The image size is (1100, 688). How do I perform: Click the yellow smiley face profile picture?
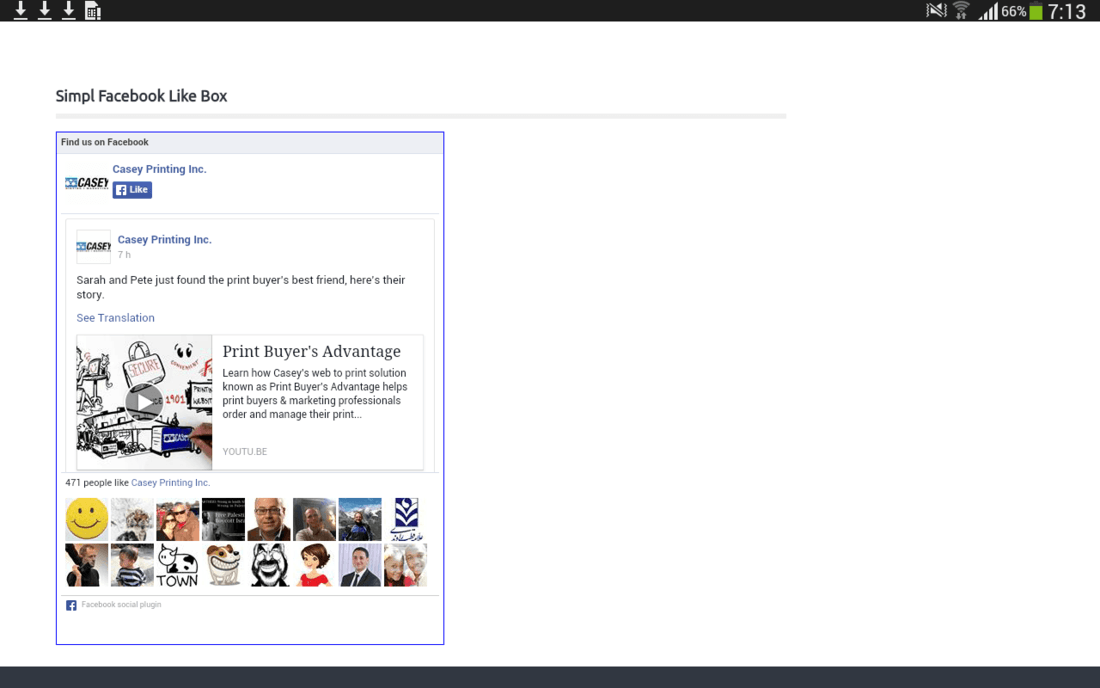[x=87, y=519]
